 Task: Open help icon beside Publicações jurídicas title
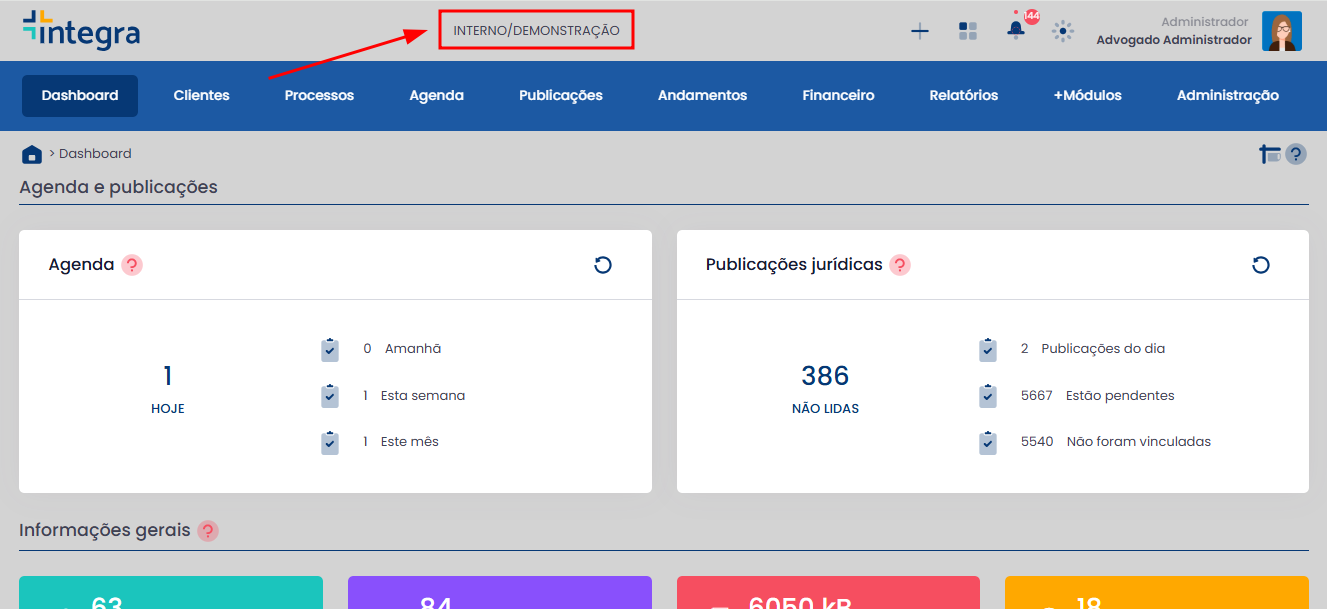[900, 265]
